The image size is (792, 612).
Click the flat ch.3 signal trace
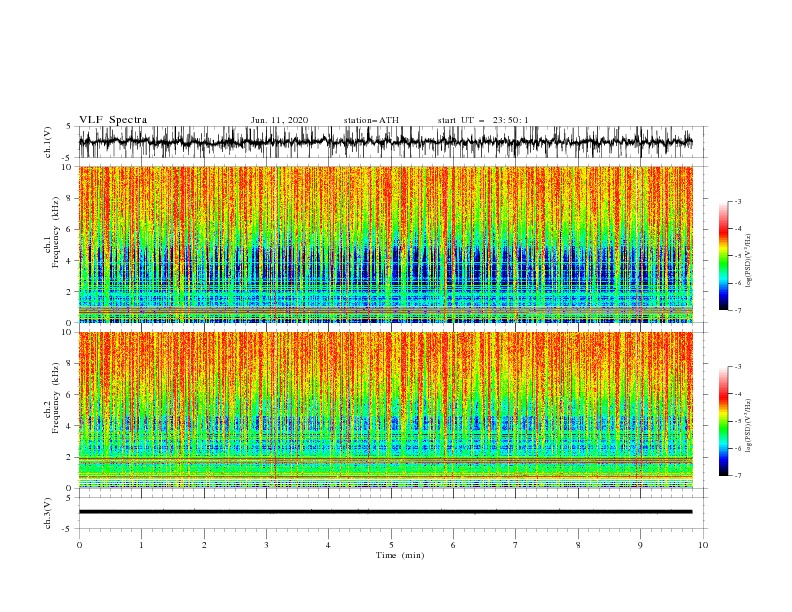pyautogui.click(x=385, y=512)
